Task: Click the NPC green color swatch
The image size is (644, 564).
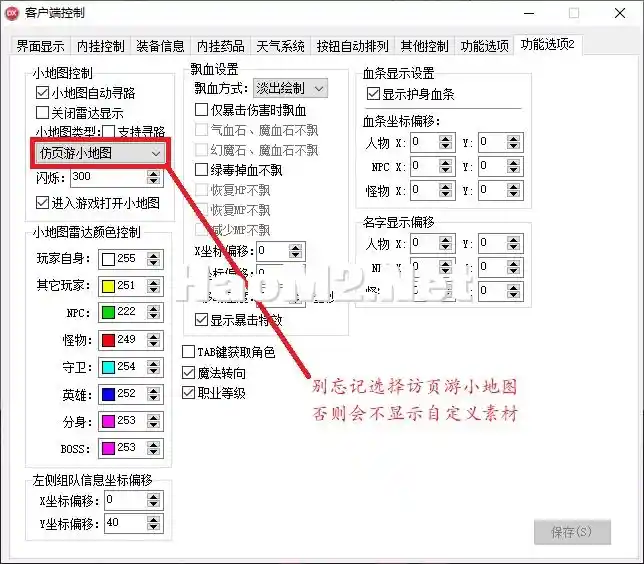Action: point(108,313)
